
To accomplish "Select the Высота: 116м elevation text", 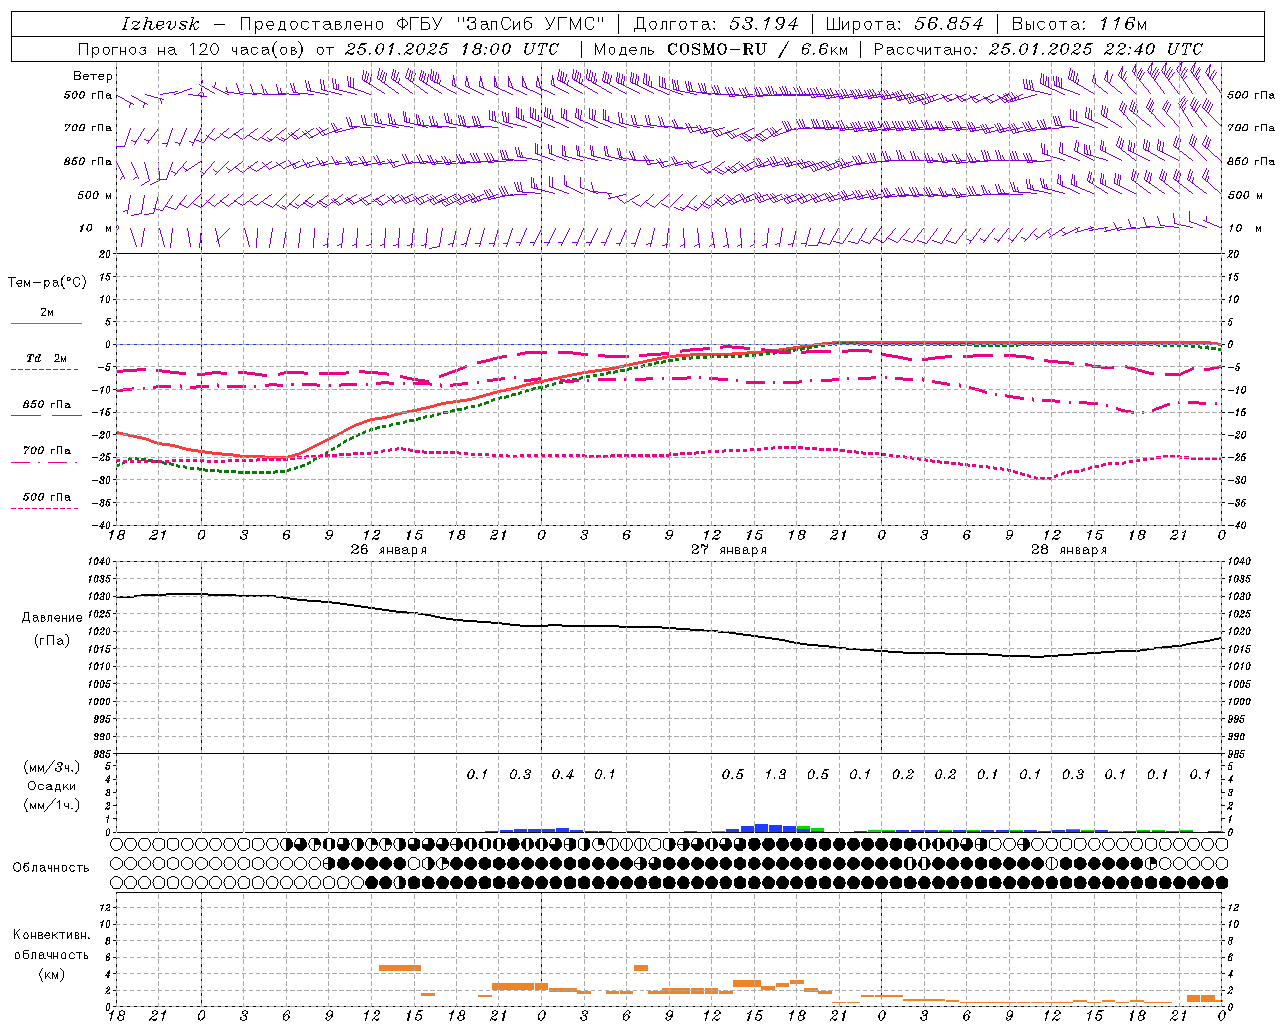I will [1079, 24].
